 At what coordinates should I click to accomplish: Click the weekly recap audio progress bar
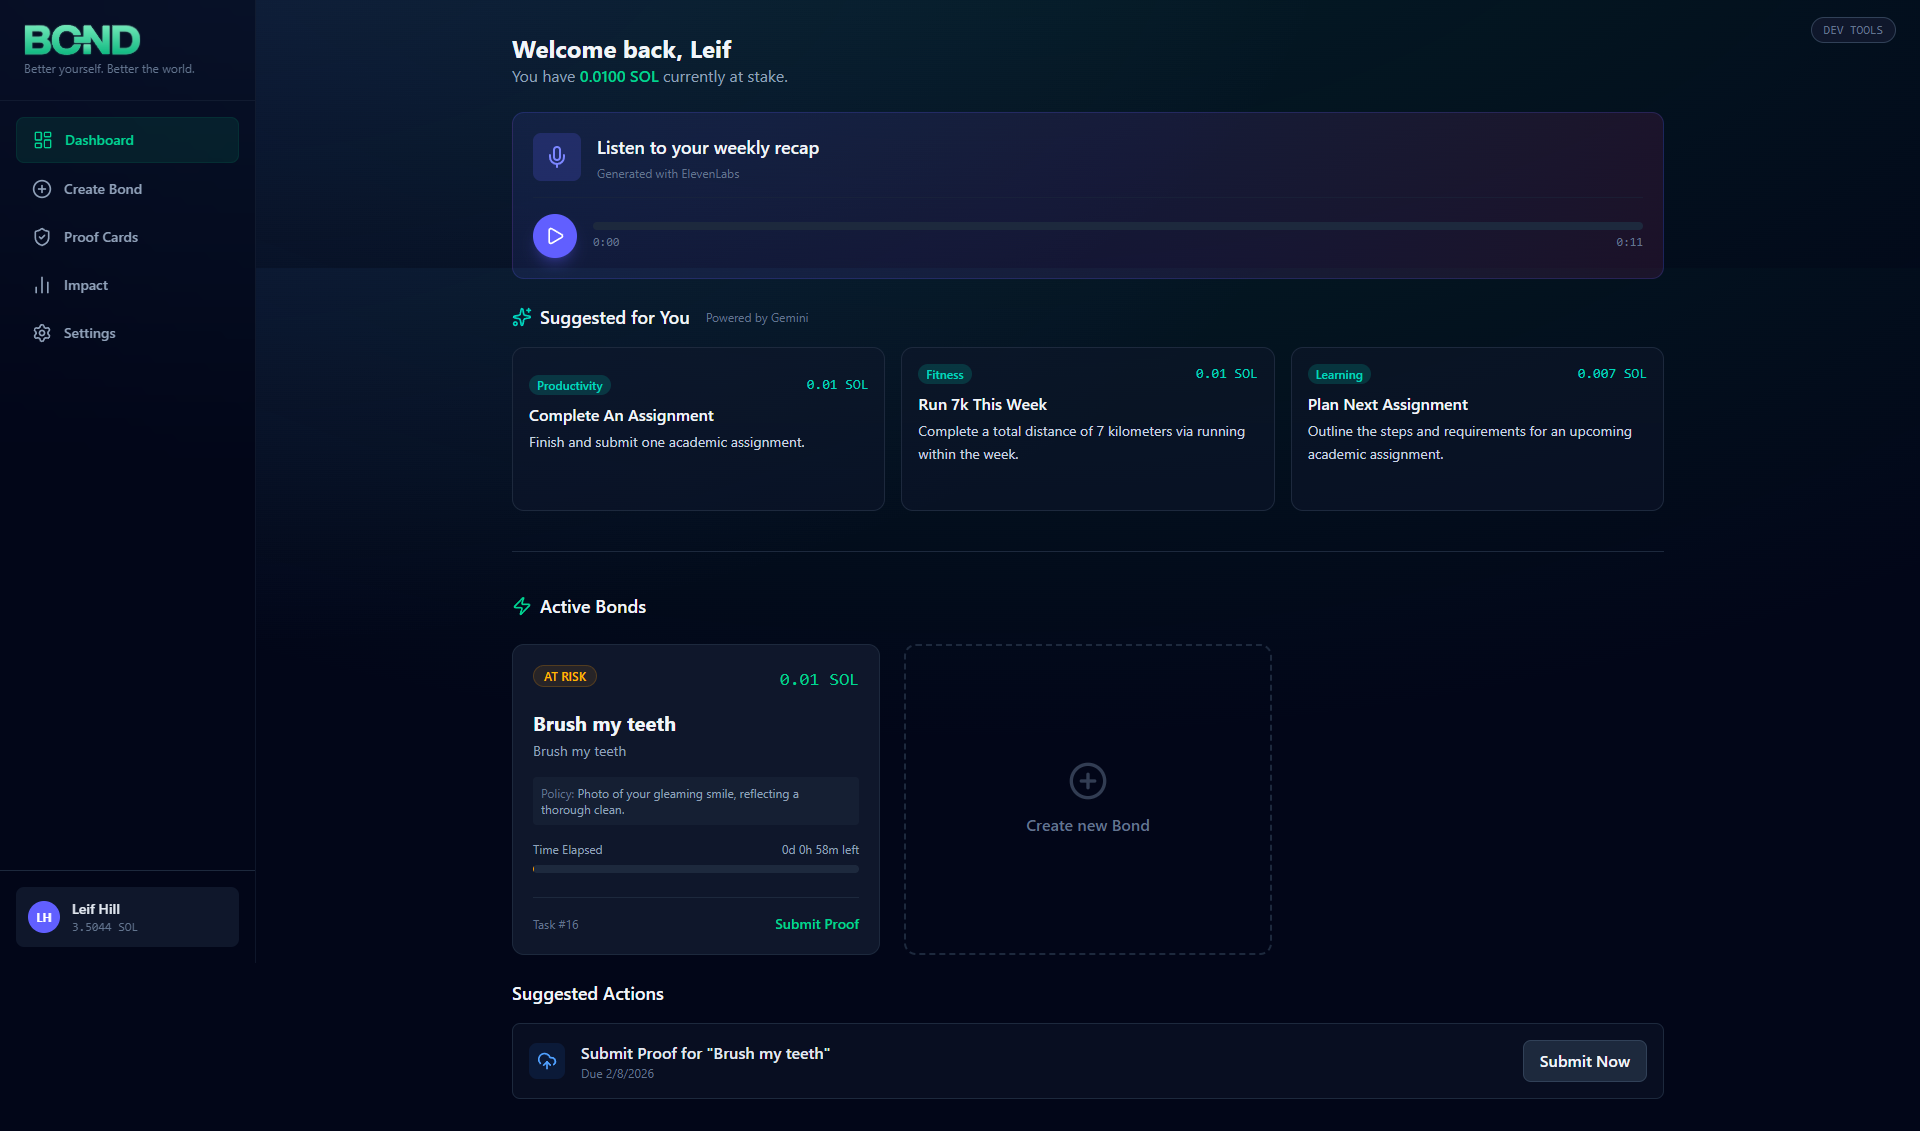coord(1117,226)
